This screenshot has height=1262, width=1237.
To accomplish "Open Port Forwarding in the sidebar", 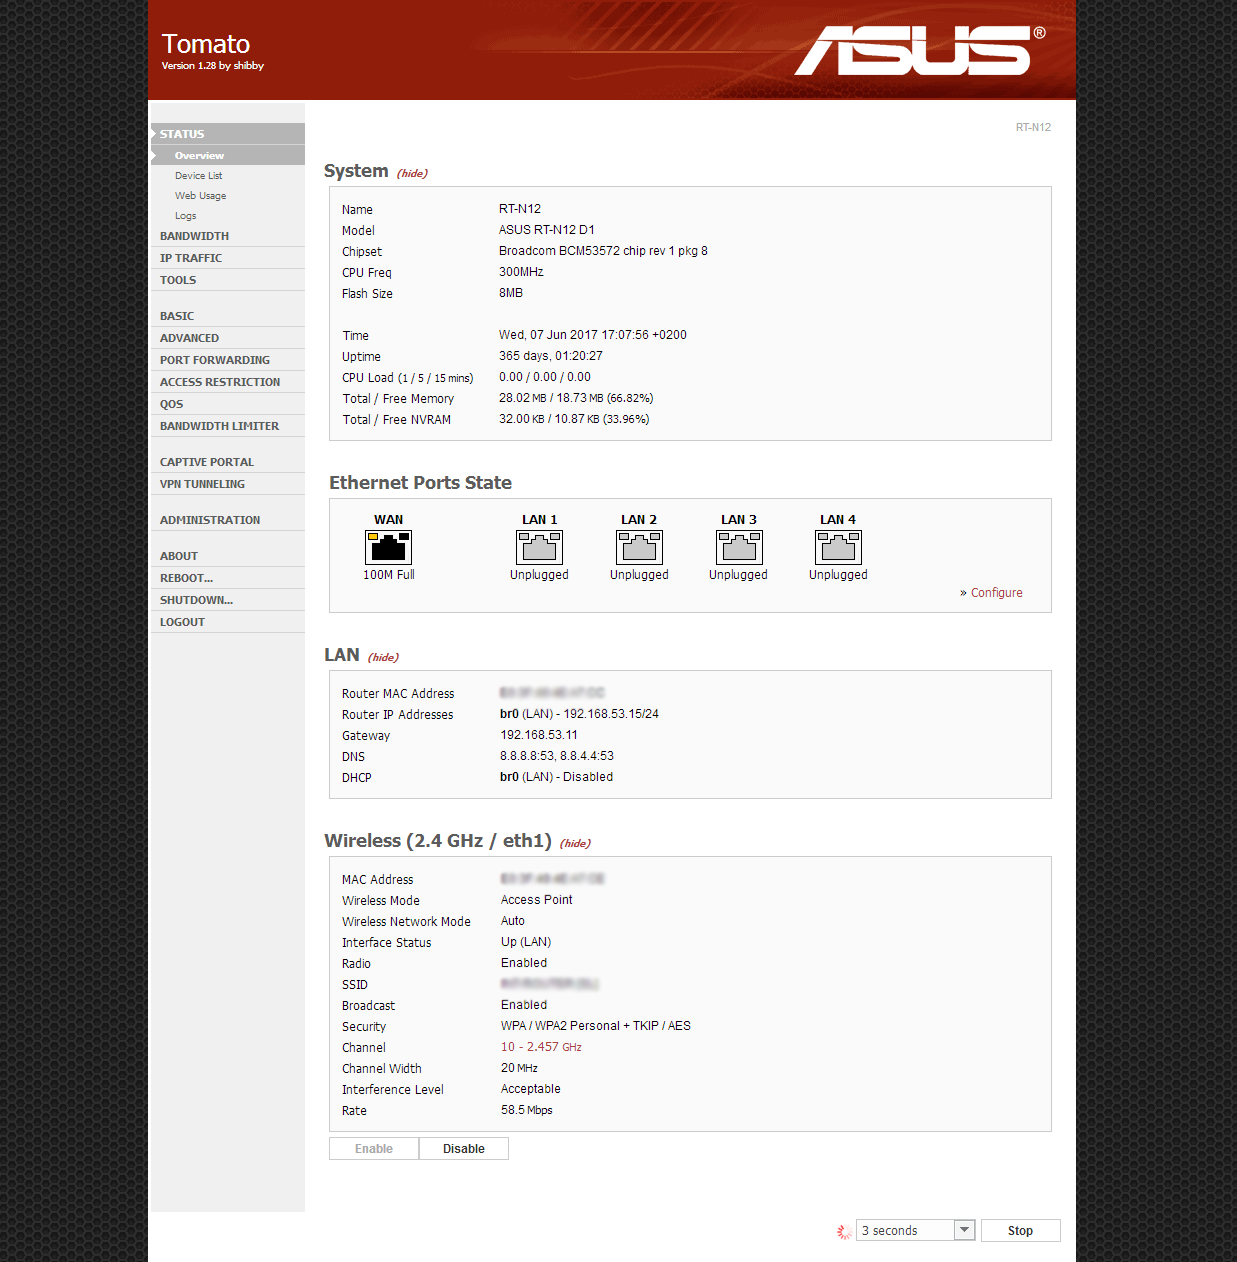I will (214, 360).
